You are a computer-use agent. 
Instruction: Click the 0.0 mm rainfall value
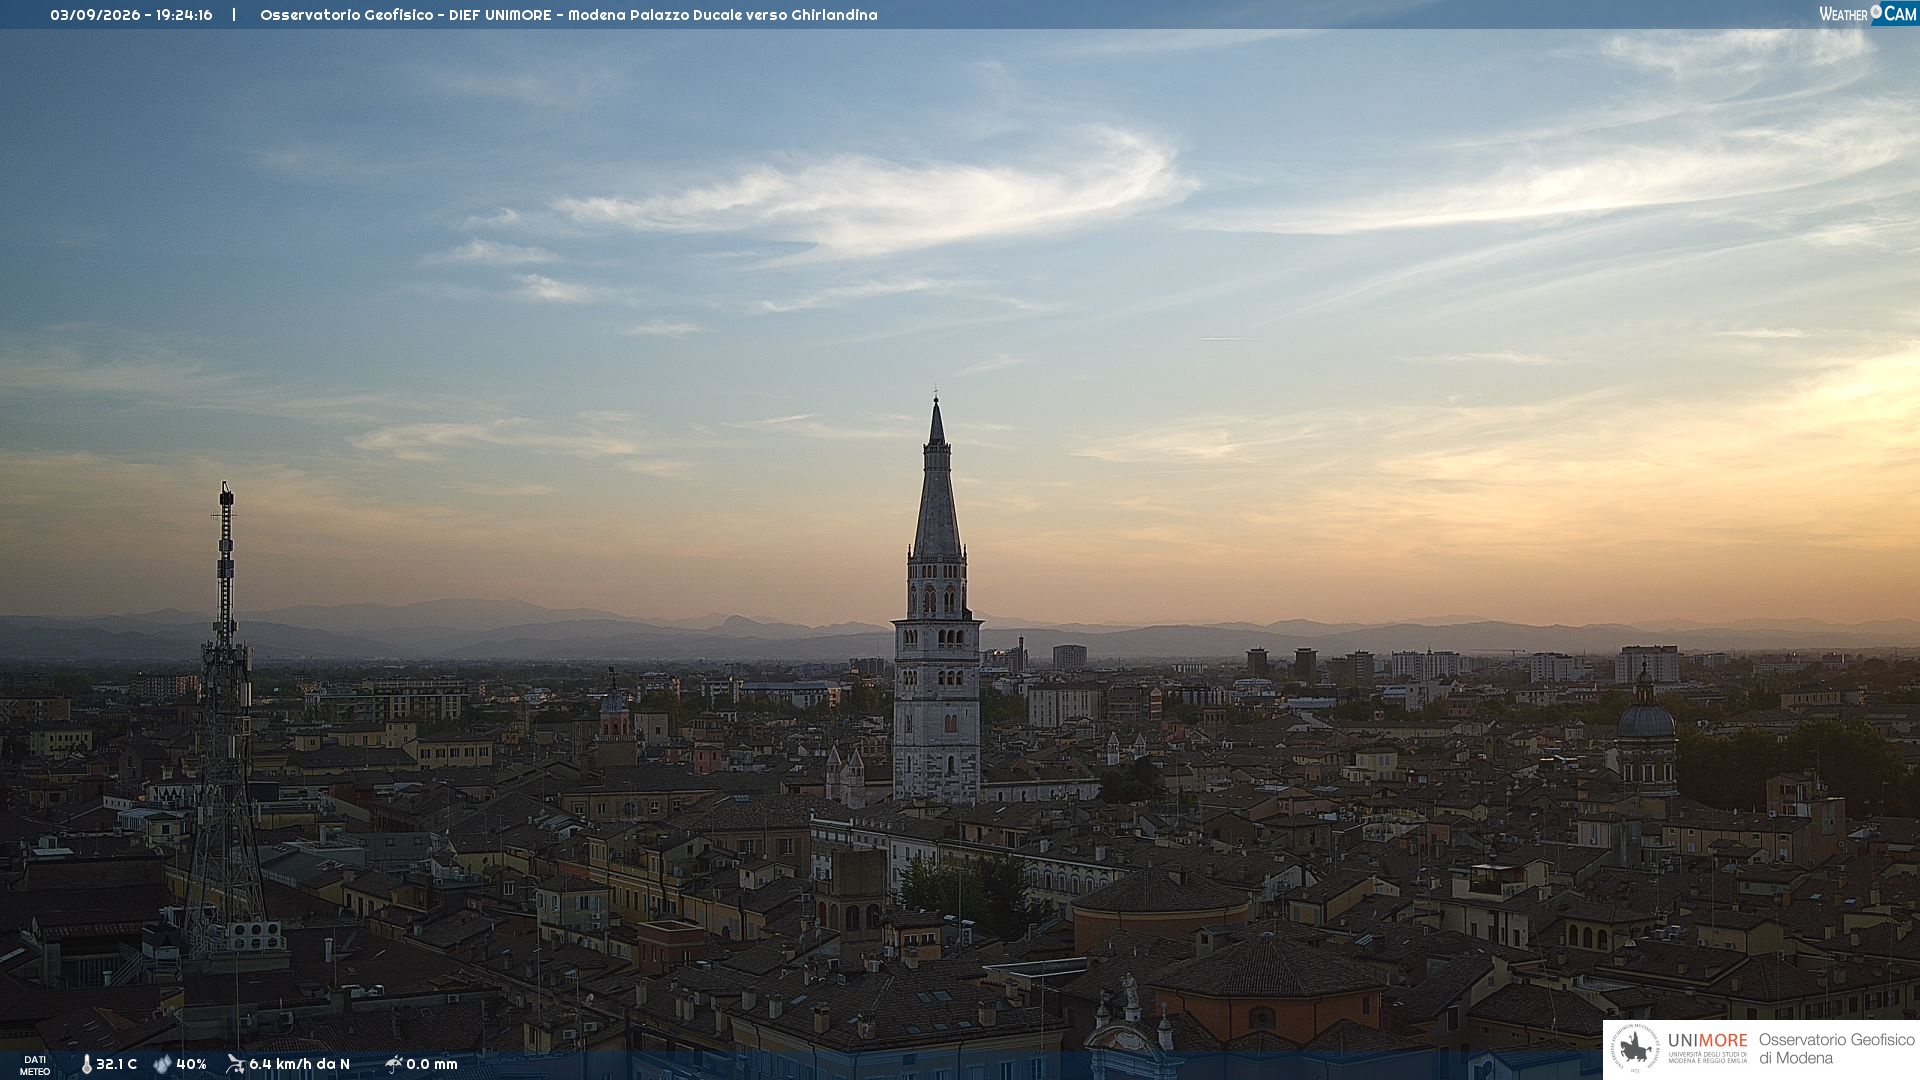[x=431, y=1064]
